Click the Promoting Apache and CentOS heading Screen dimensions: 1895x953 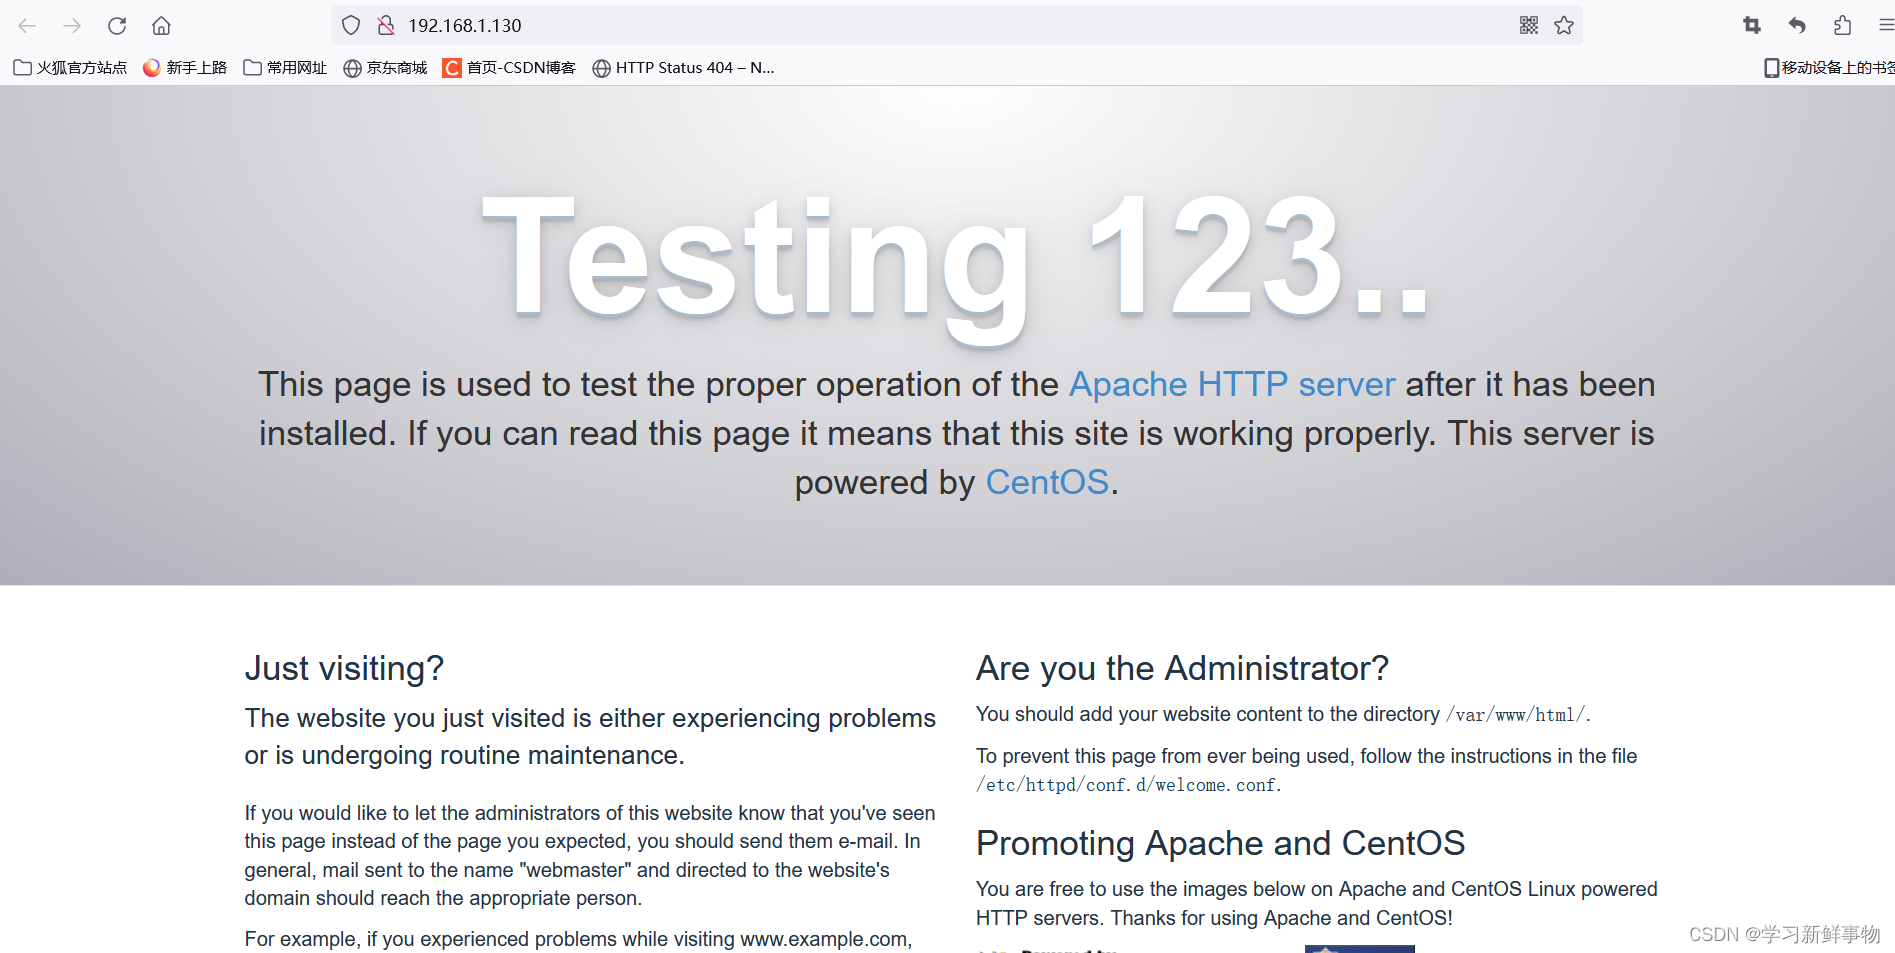click(x=1220, y=843)
